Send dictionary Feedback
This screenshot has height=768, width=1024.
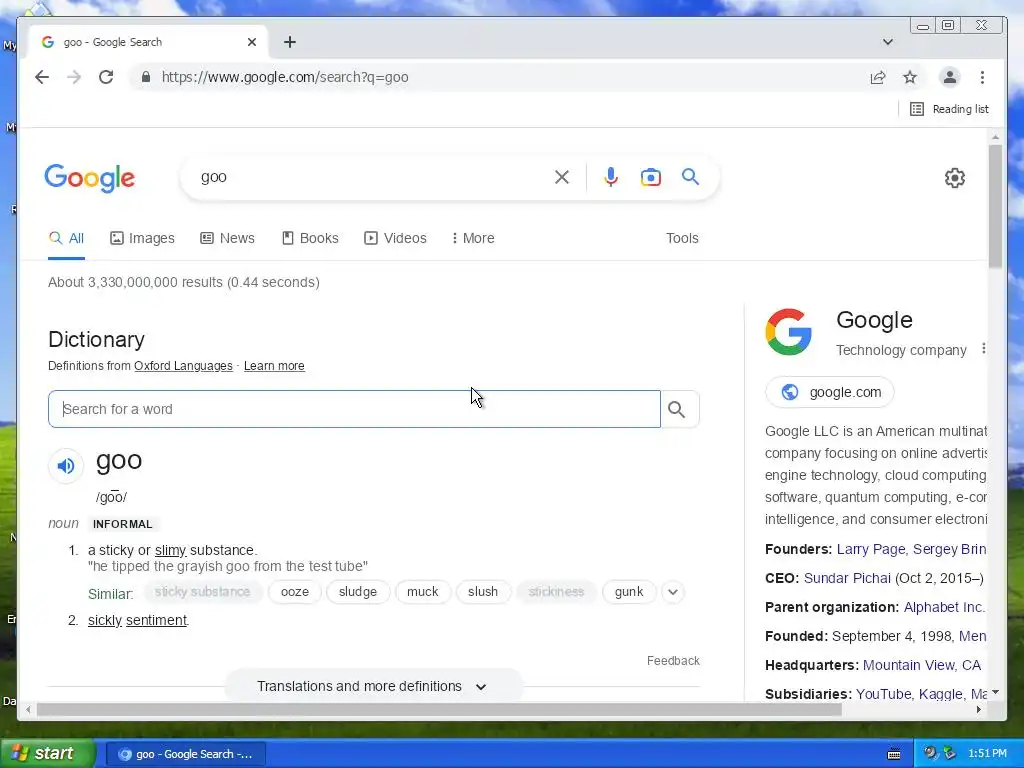(x=673, y=661)
